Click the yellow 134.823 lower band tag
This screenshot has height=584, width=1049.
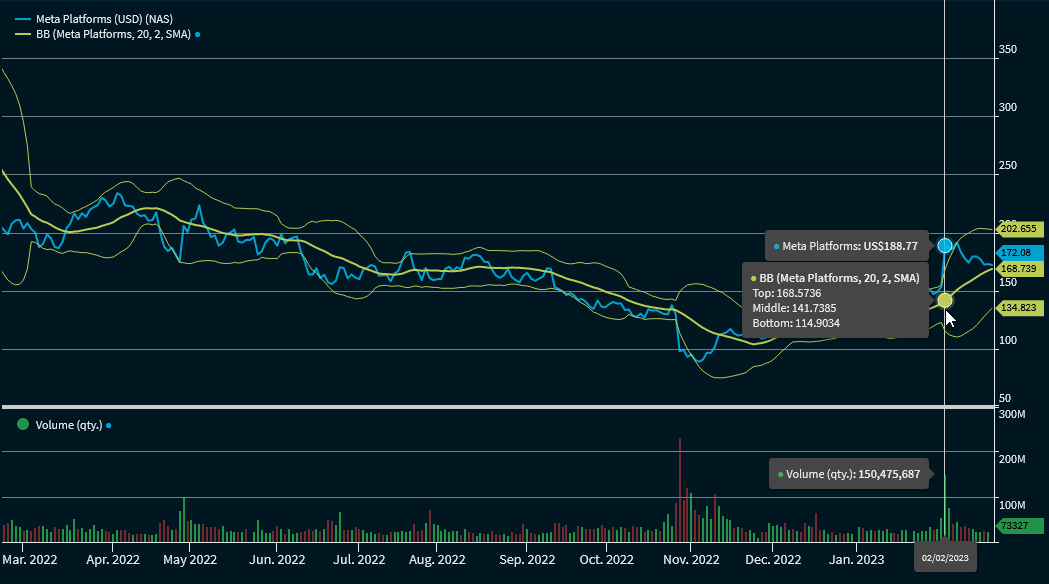pyautogui.click(x=1021, y=307)
